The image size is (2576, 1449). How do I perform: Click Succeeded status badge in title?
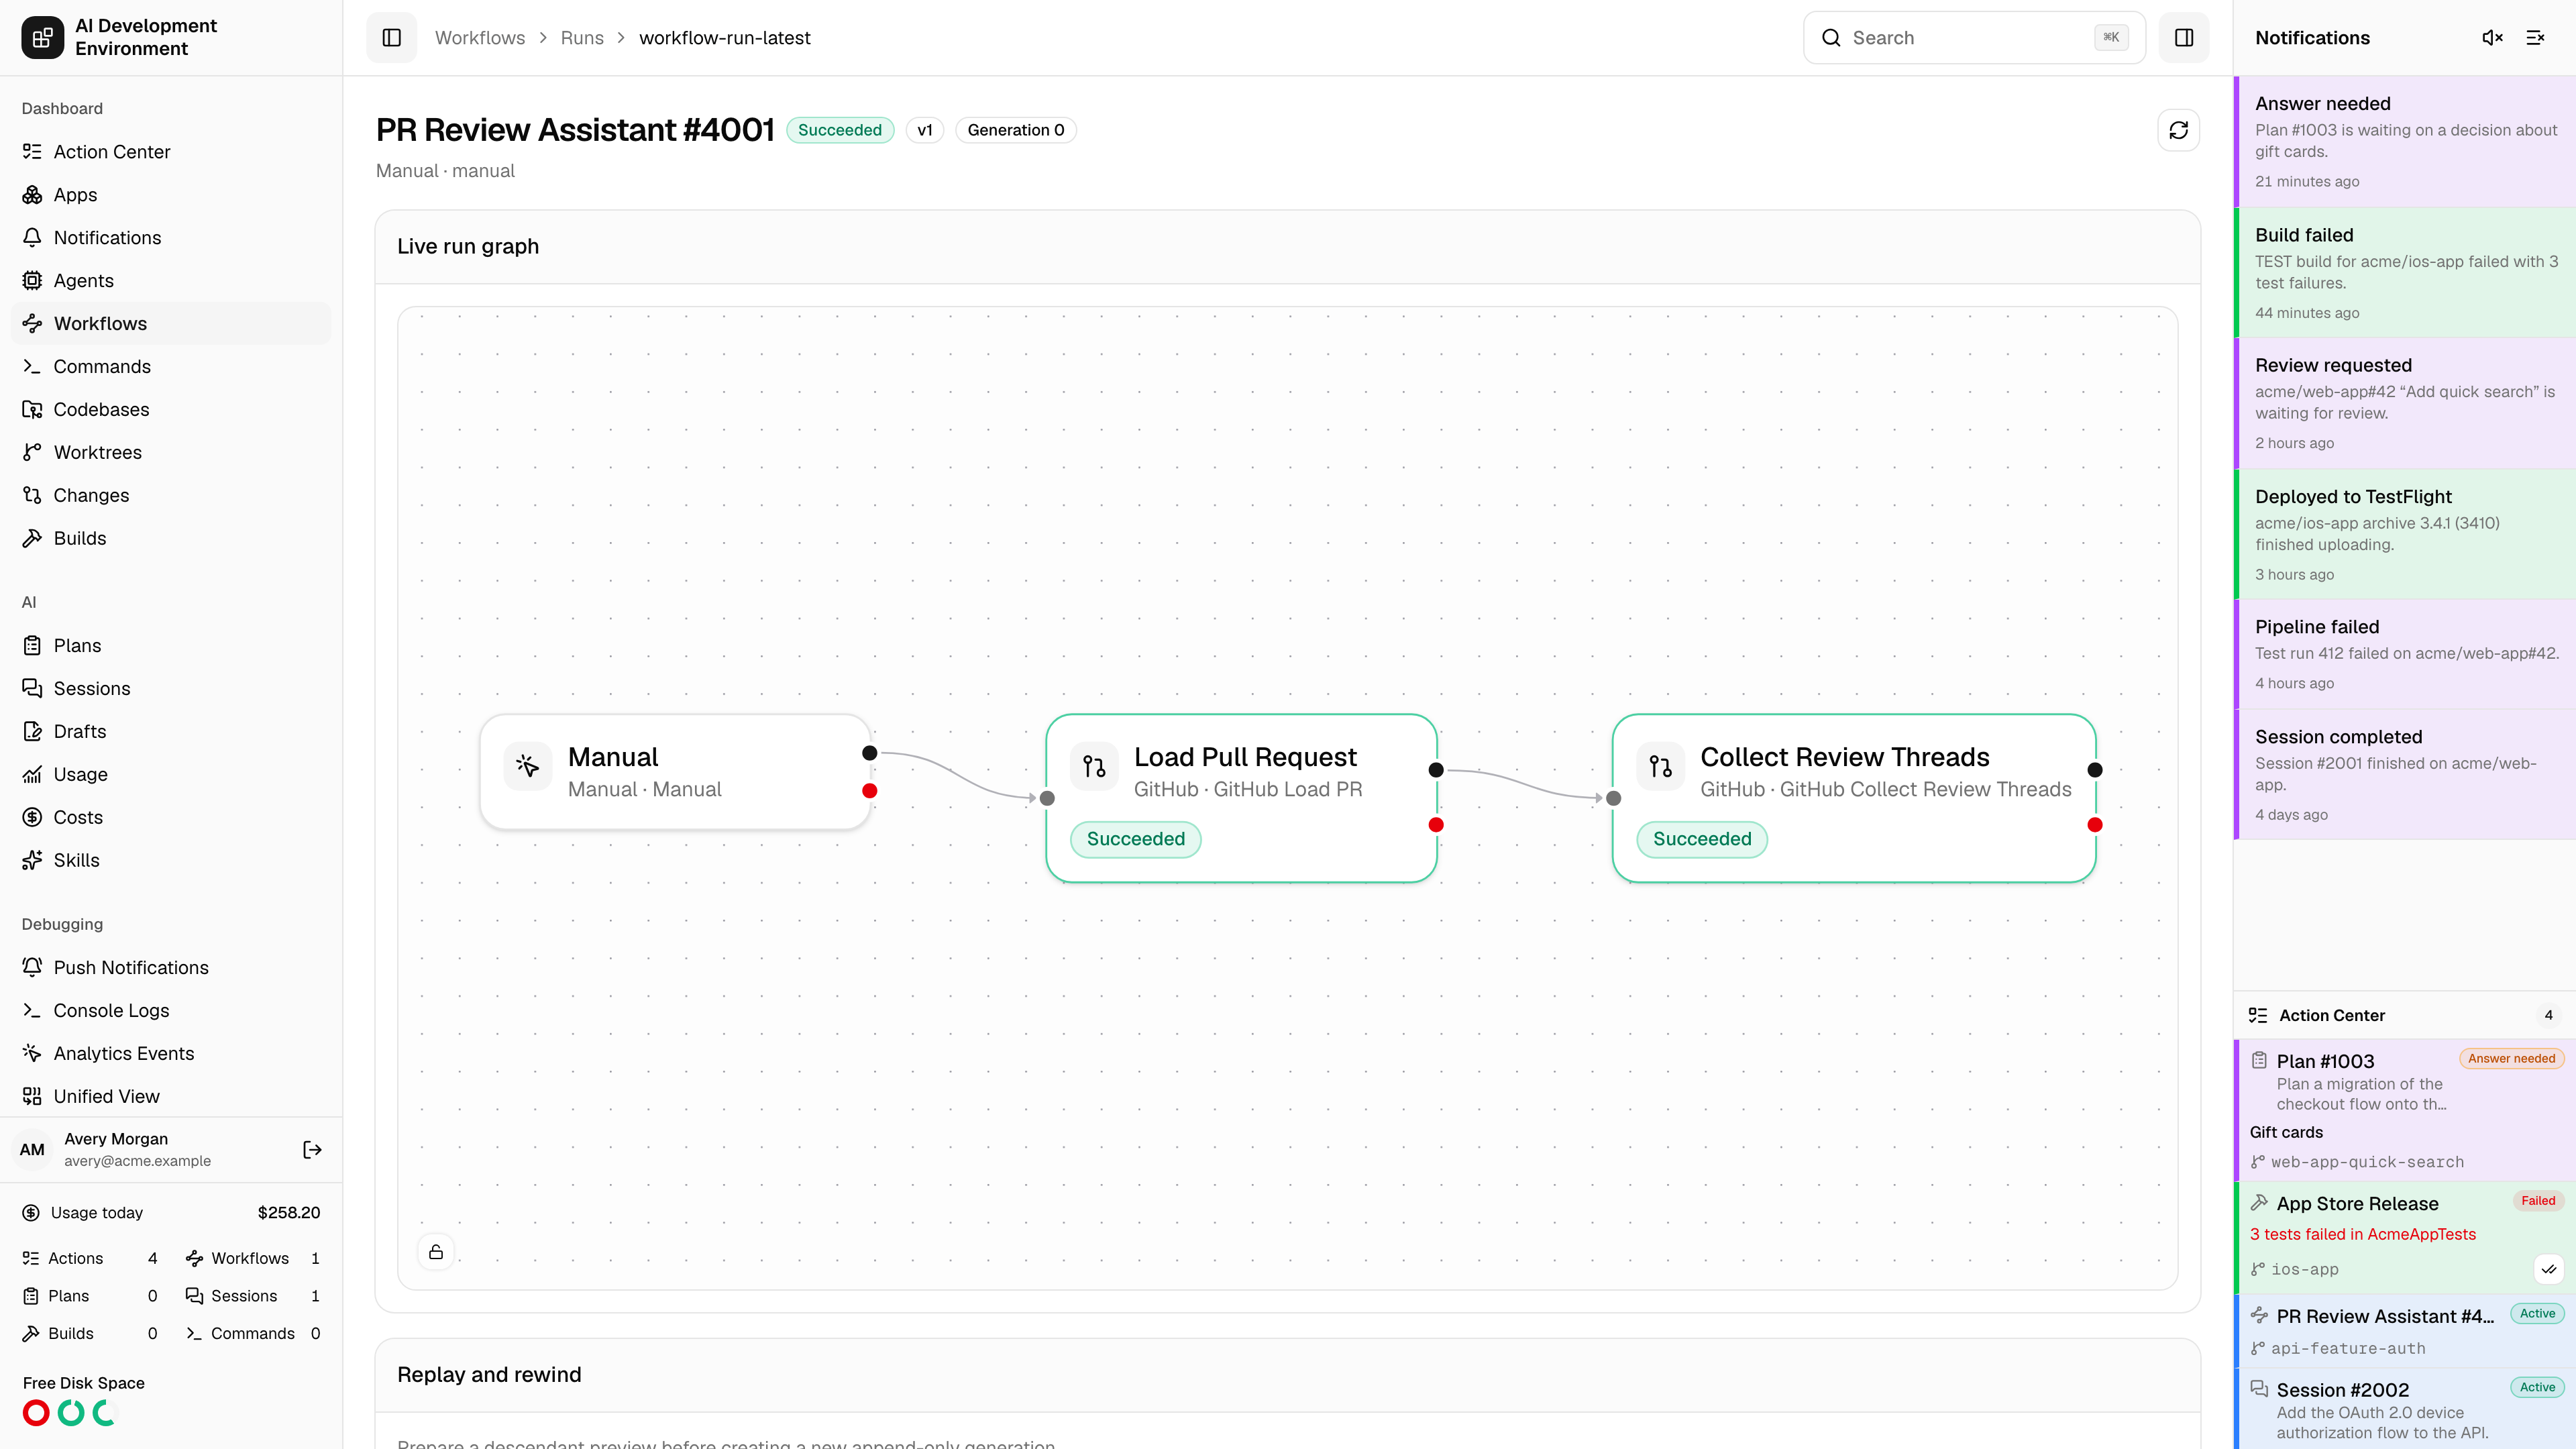(x=840, y=130)
